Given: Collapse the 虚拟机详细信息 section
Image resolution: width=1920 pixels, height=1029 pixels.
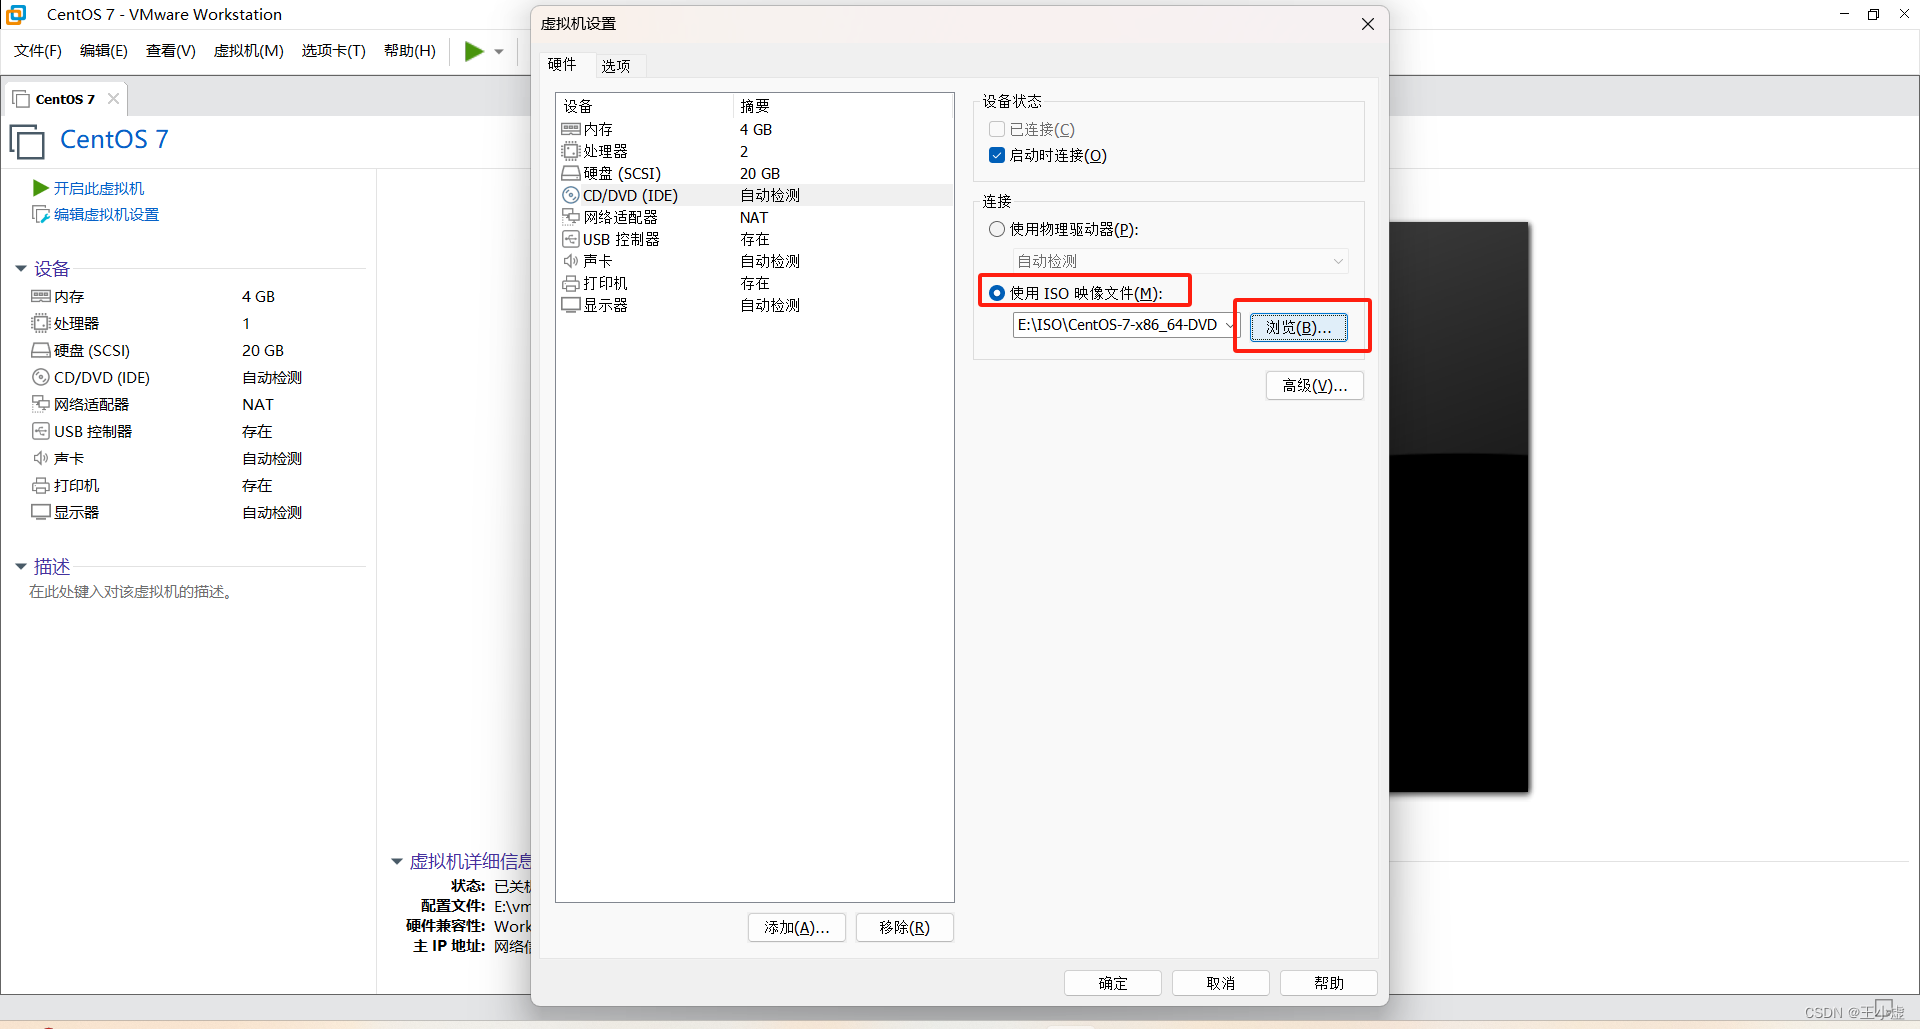Looking at the screenshot, I should pyautogui.click(x=397, y=861).
